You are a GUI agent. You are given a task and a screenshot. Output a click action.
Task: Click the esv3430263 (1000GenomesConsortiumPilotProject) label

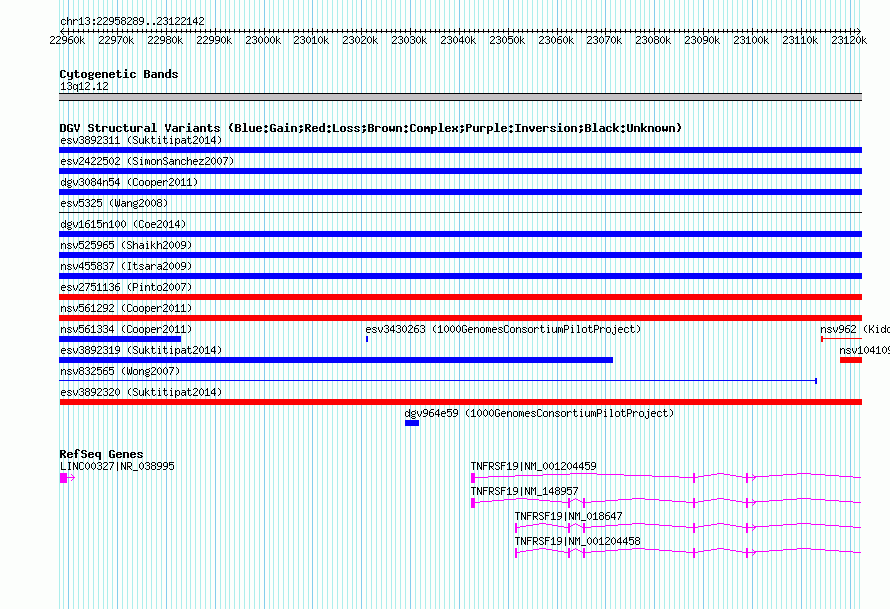503,329
